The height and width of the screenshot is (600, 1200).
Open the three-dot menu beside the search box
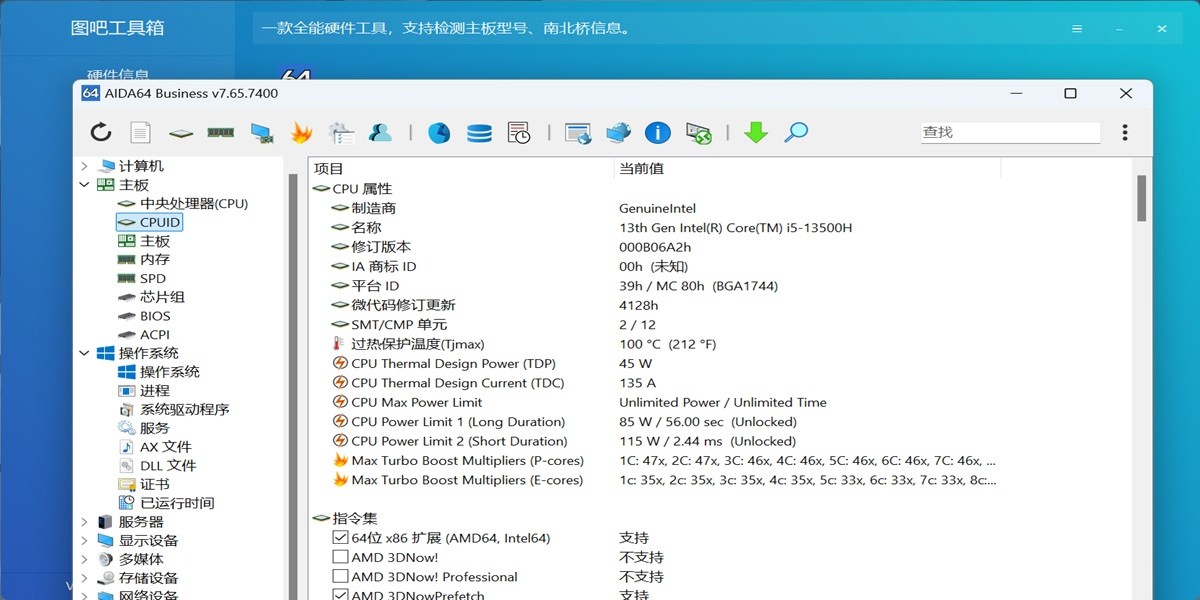1123,131
